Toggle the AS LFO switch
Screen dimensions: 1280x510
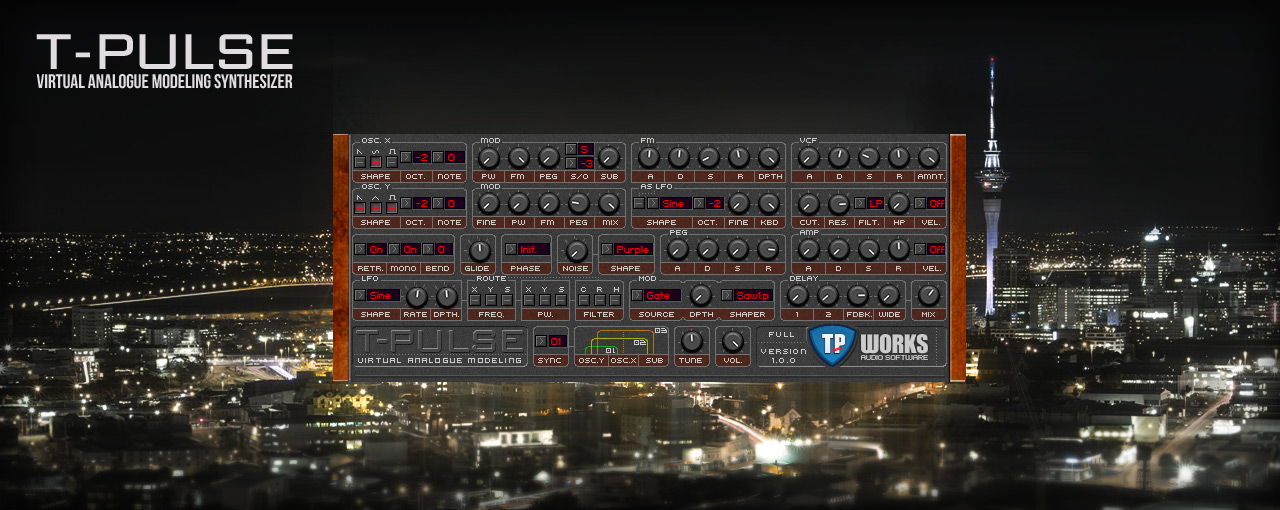[639, 203]
